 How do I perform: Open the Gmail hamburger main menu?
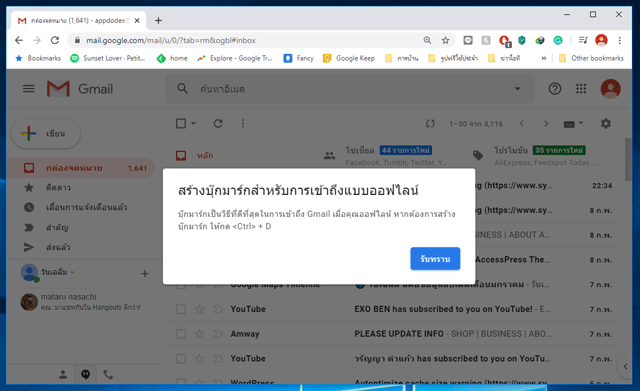coord(29,89)
